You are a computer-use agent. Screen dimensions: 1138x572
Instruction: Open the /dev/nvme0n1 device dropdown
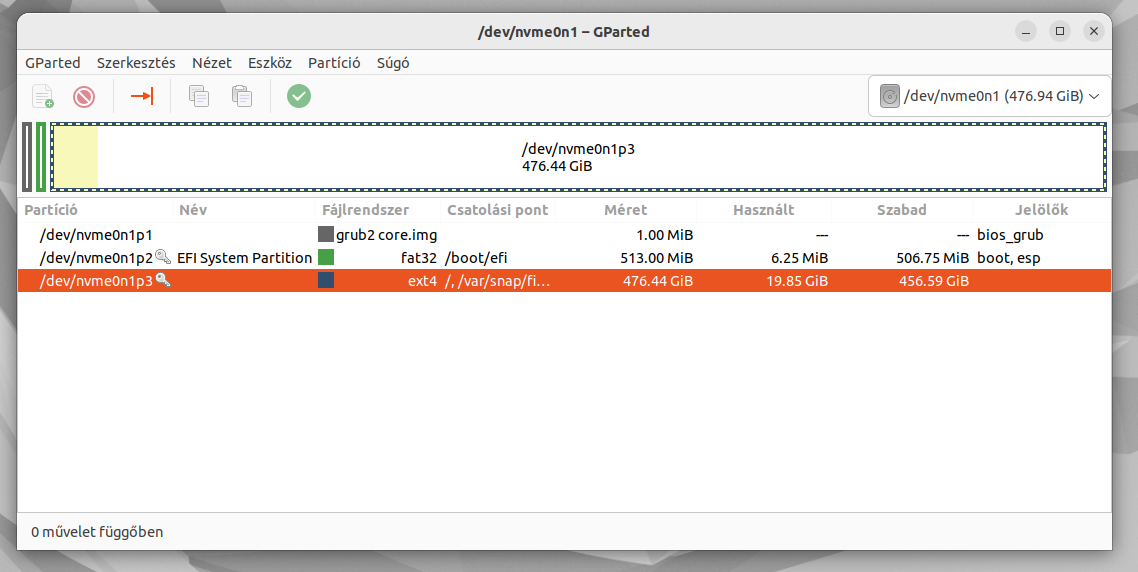point(989,96)
